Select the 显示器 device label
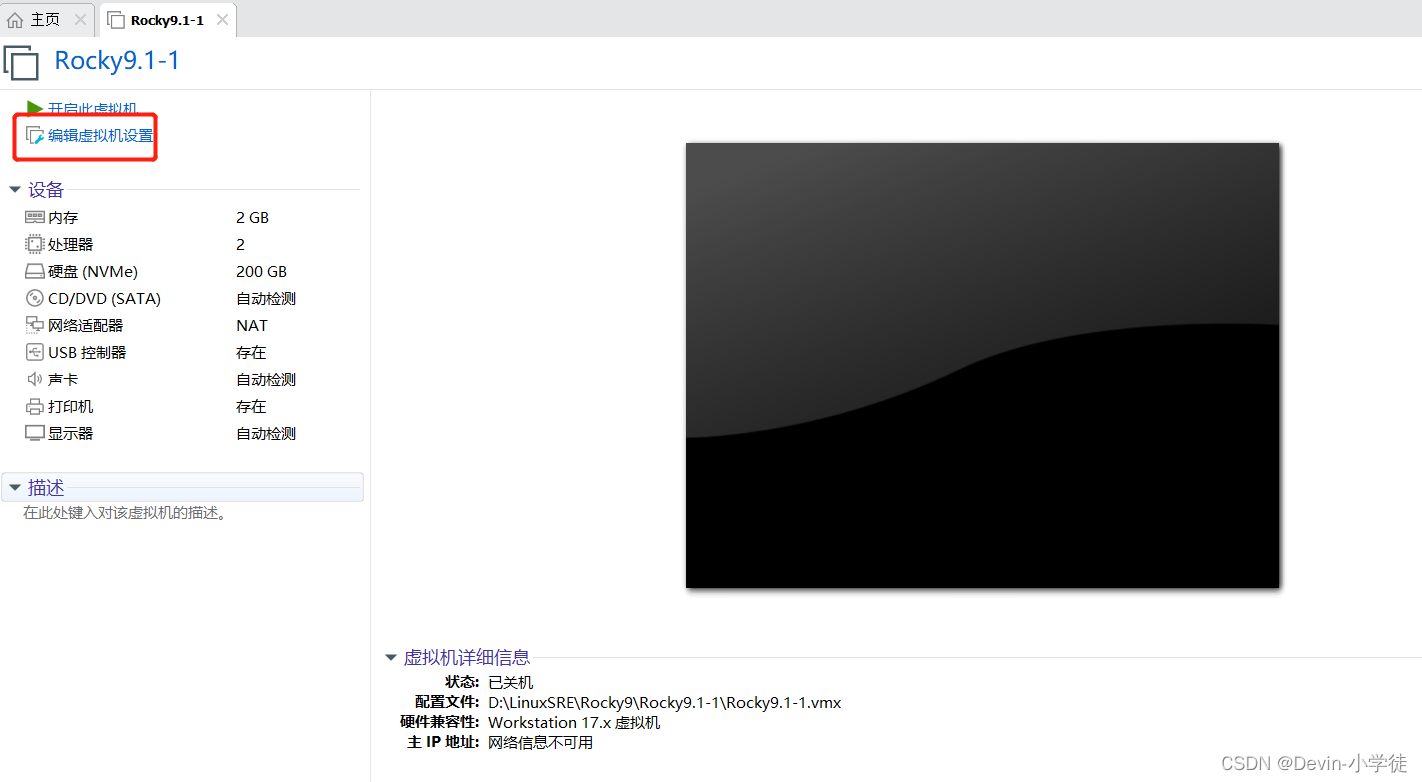This screenshot has width=1422, height=782. (x=70, y=433)
